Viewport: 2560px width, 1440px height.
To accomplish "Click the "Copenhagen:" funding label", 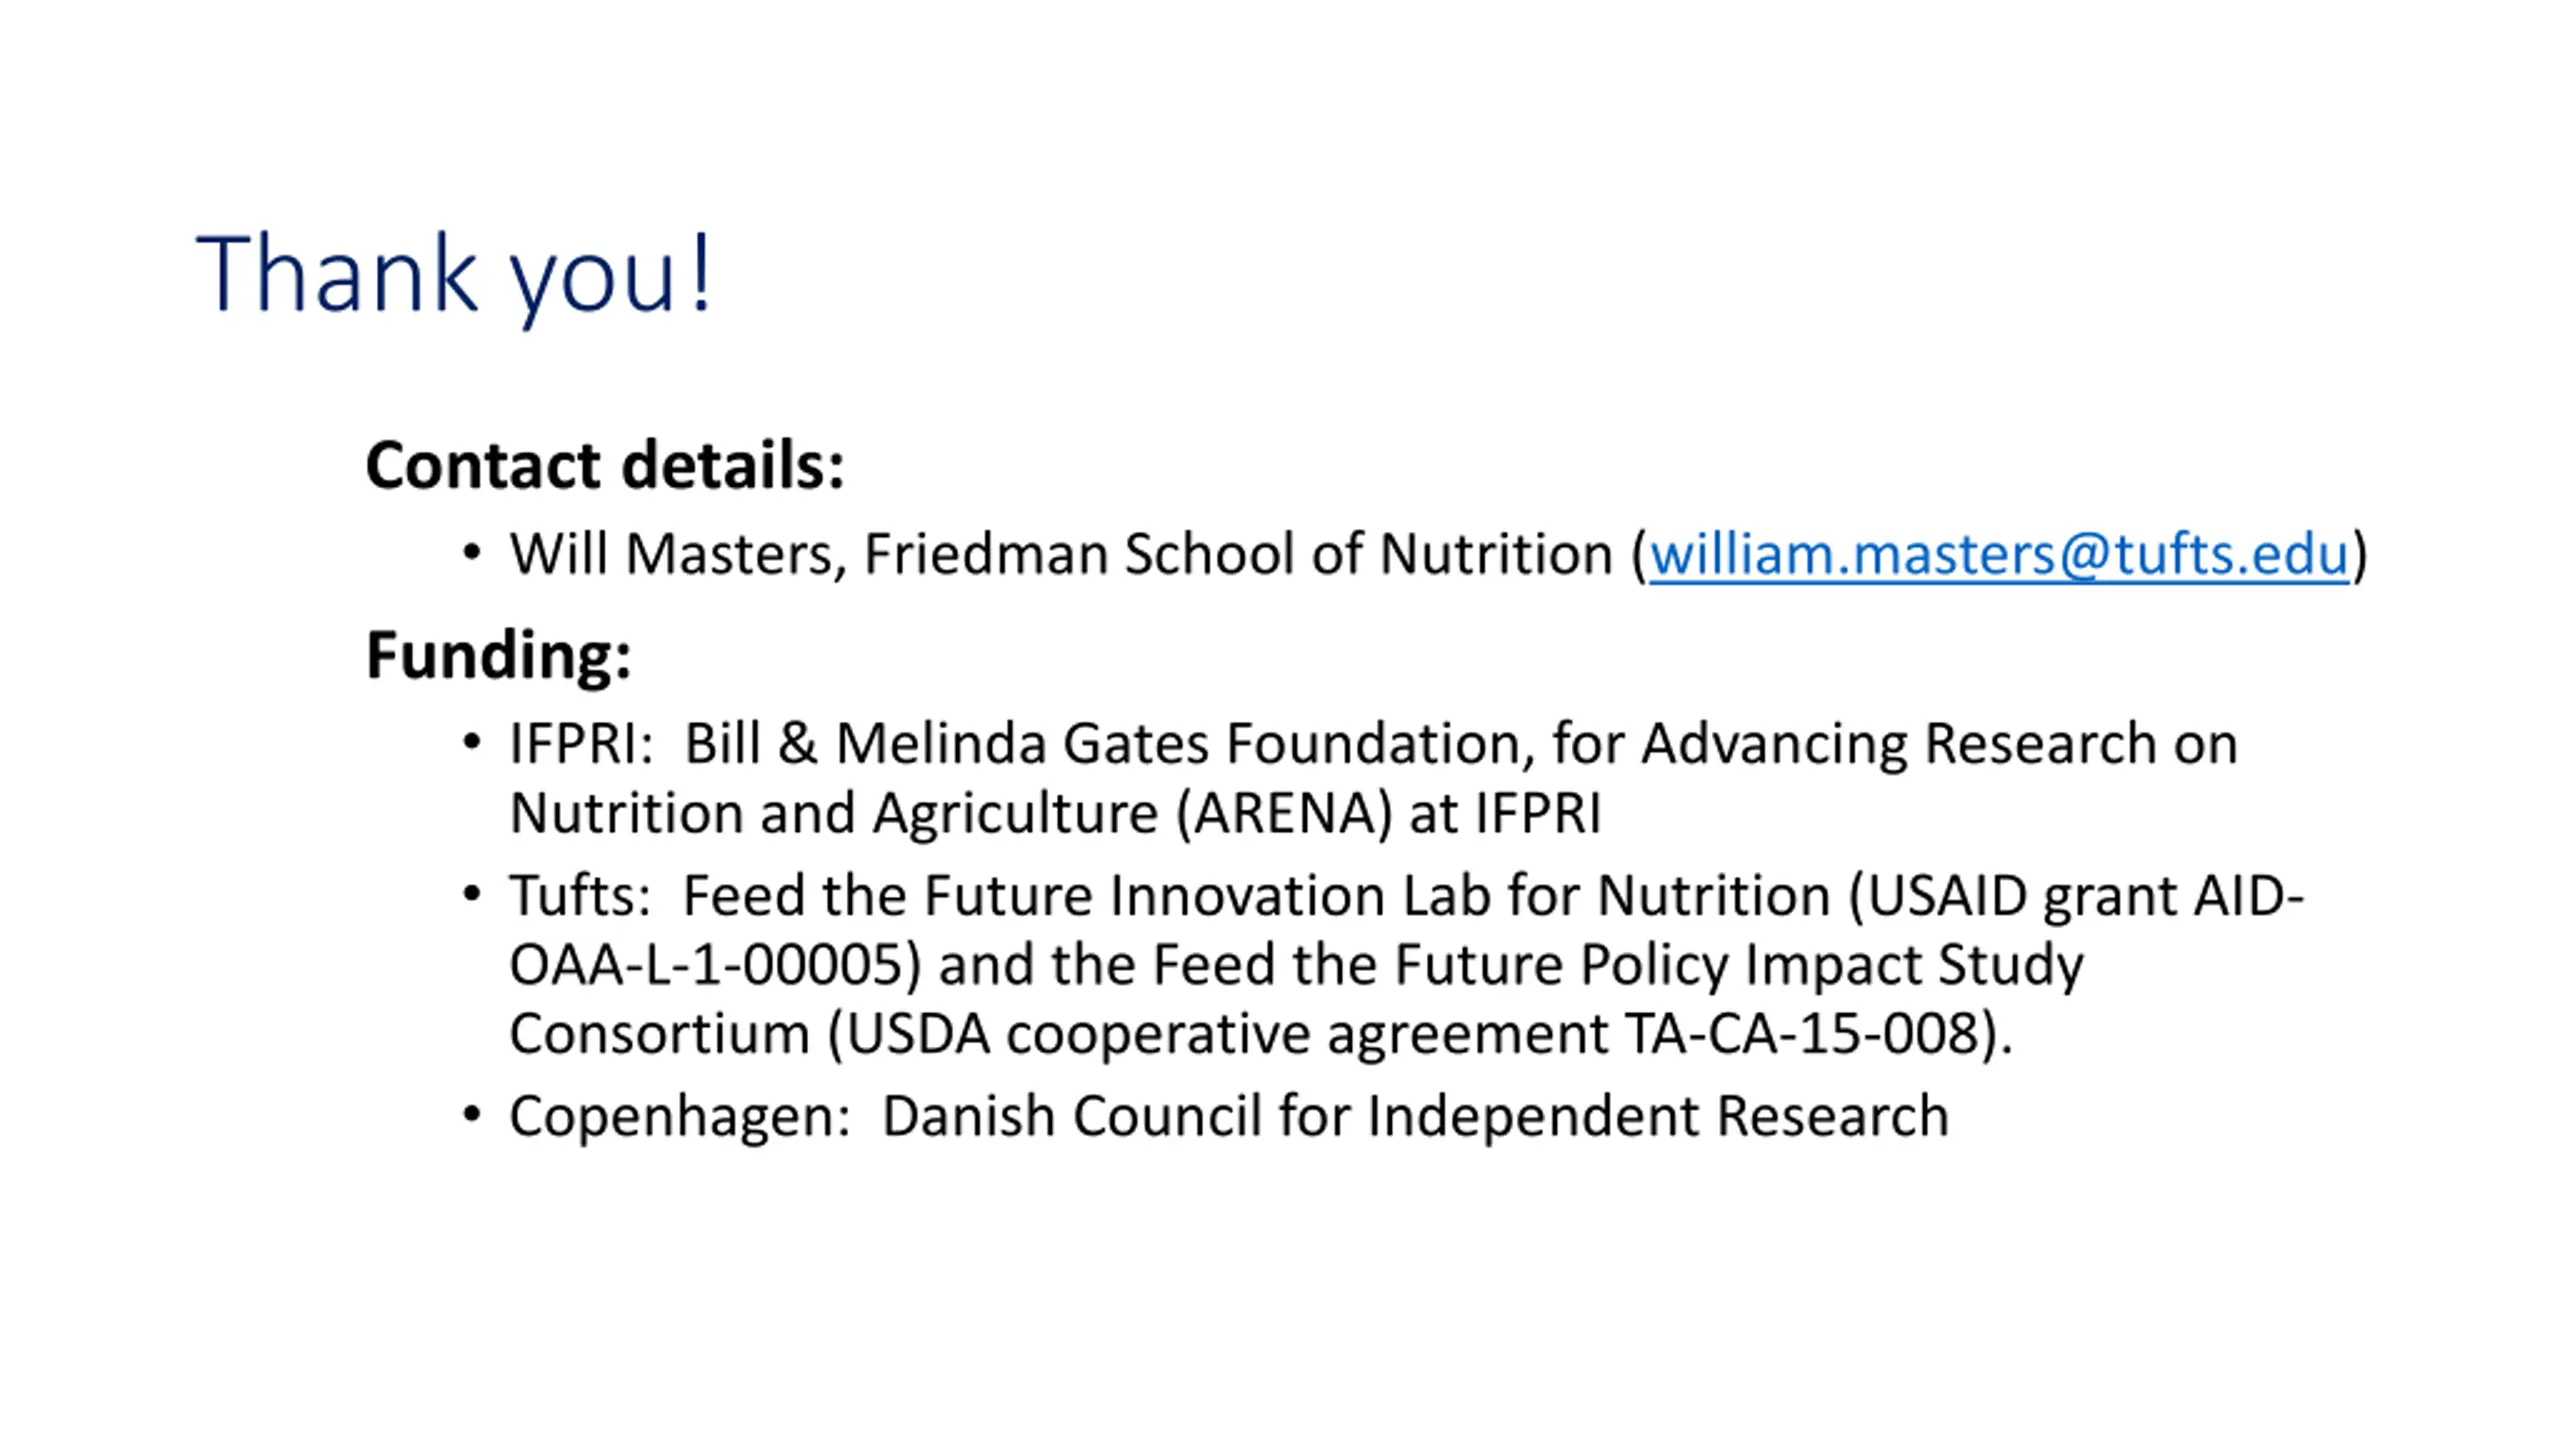I will coord(679,1116).
